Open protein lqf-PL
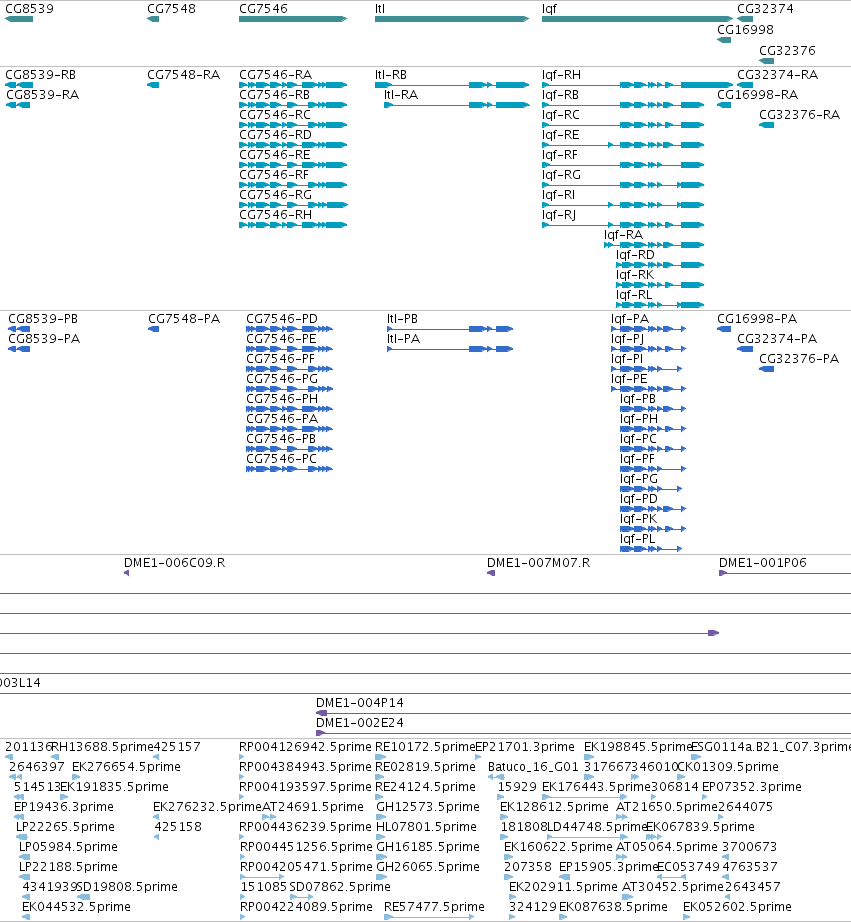The image size is (851, 922). tap(638, 539)
